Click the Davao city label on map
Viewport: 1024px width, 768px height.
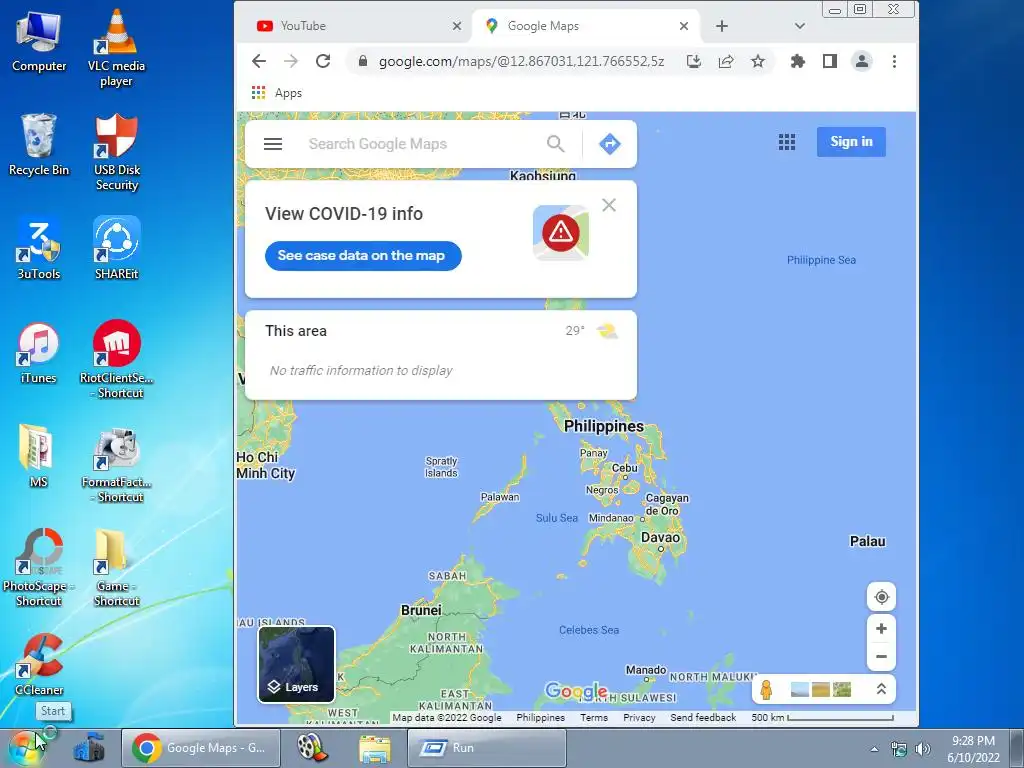pyautogui.click(x=660, y=537)
